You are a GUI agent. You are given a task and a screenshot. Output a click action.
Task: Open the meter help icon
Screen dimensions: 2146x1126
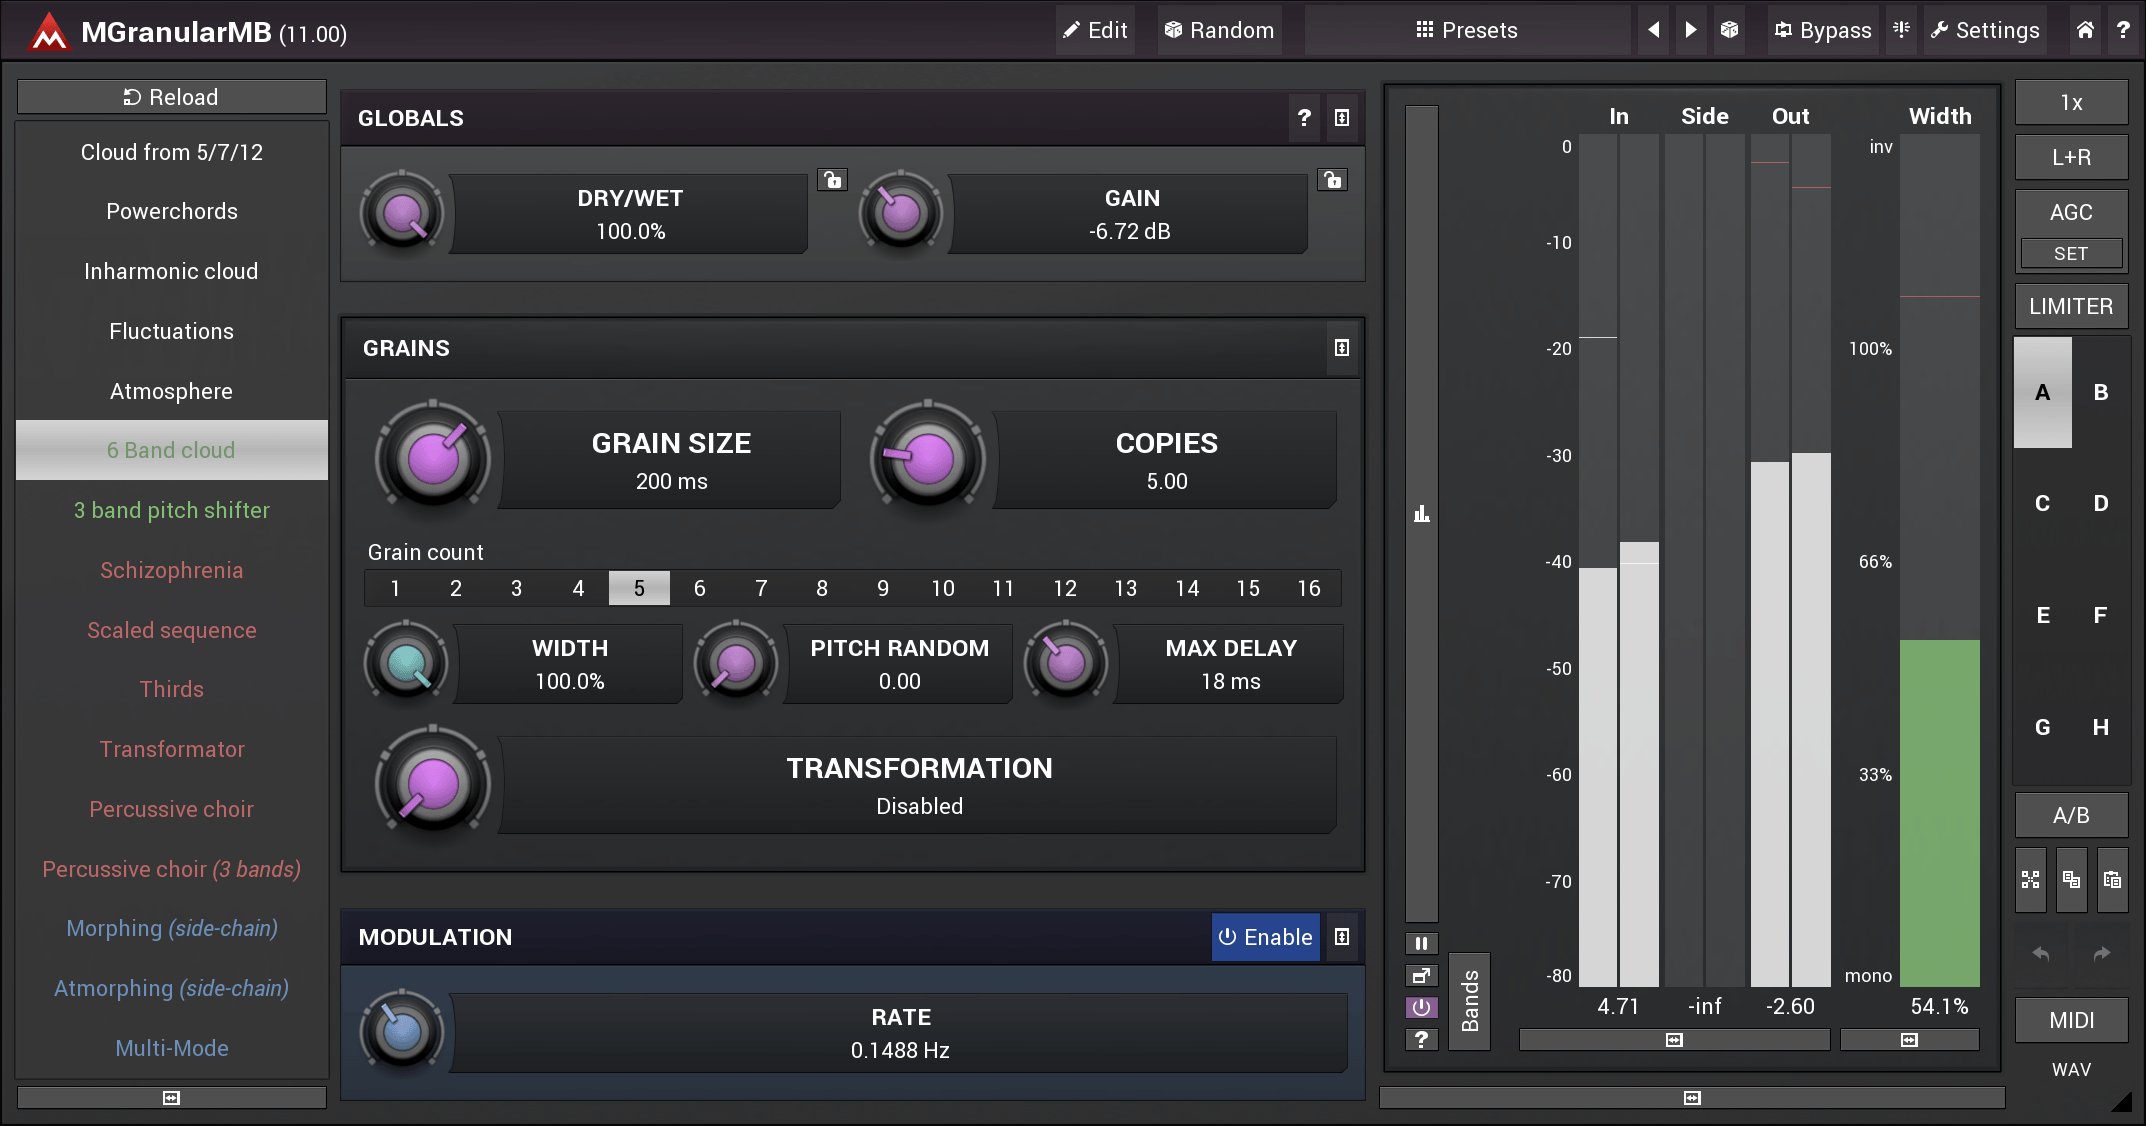[1421, 1040]
